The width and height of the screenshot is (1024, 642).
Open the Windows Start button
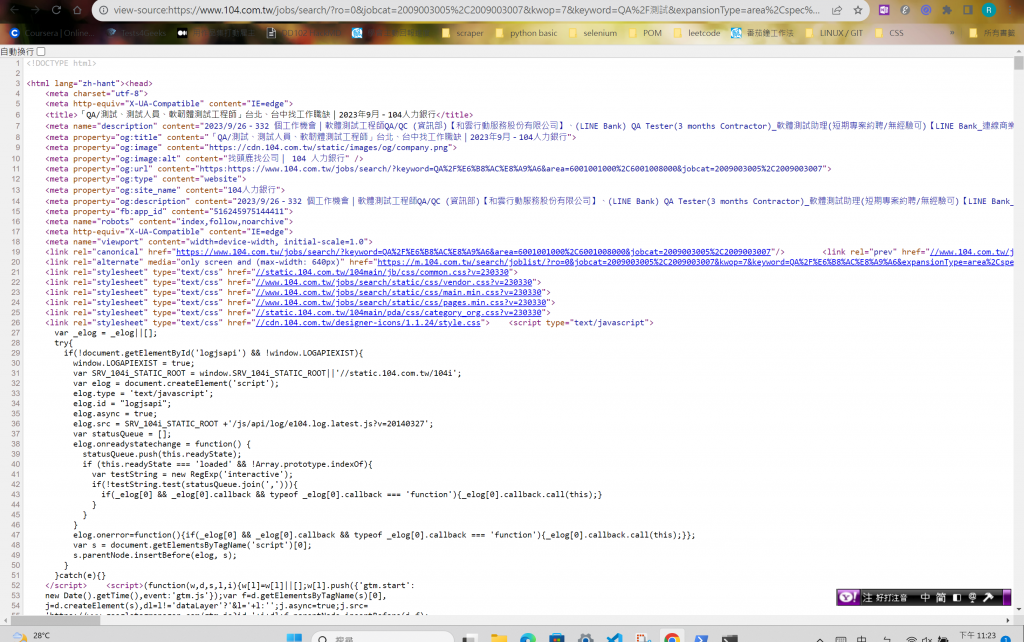pos(294,637)
